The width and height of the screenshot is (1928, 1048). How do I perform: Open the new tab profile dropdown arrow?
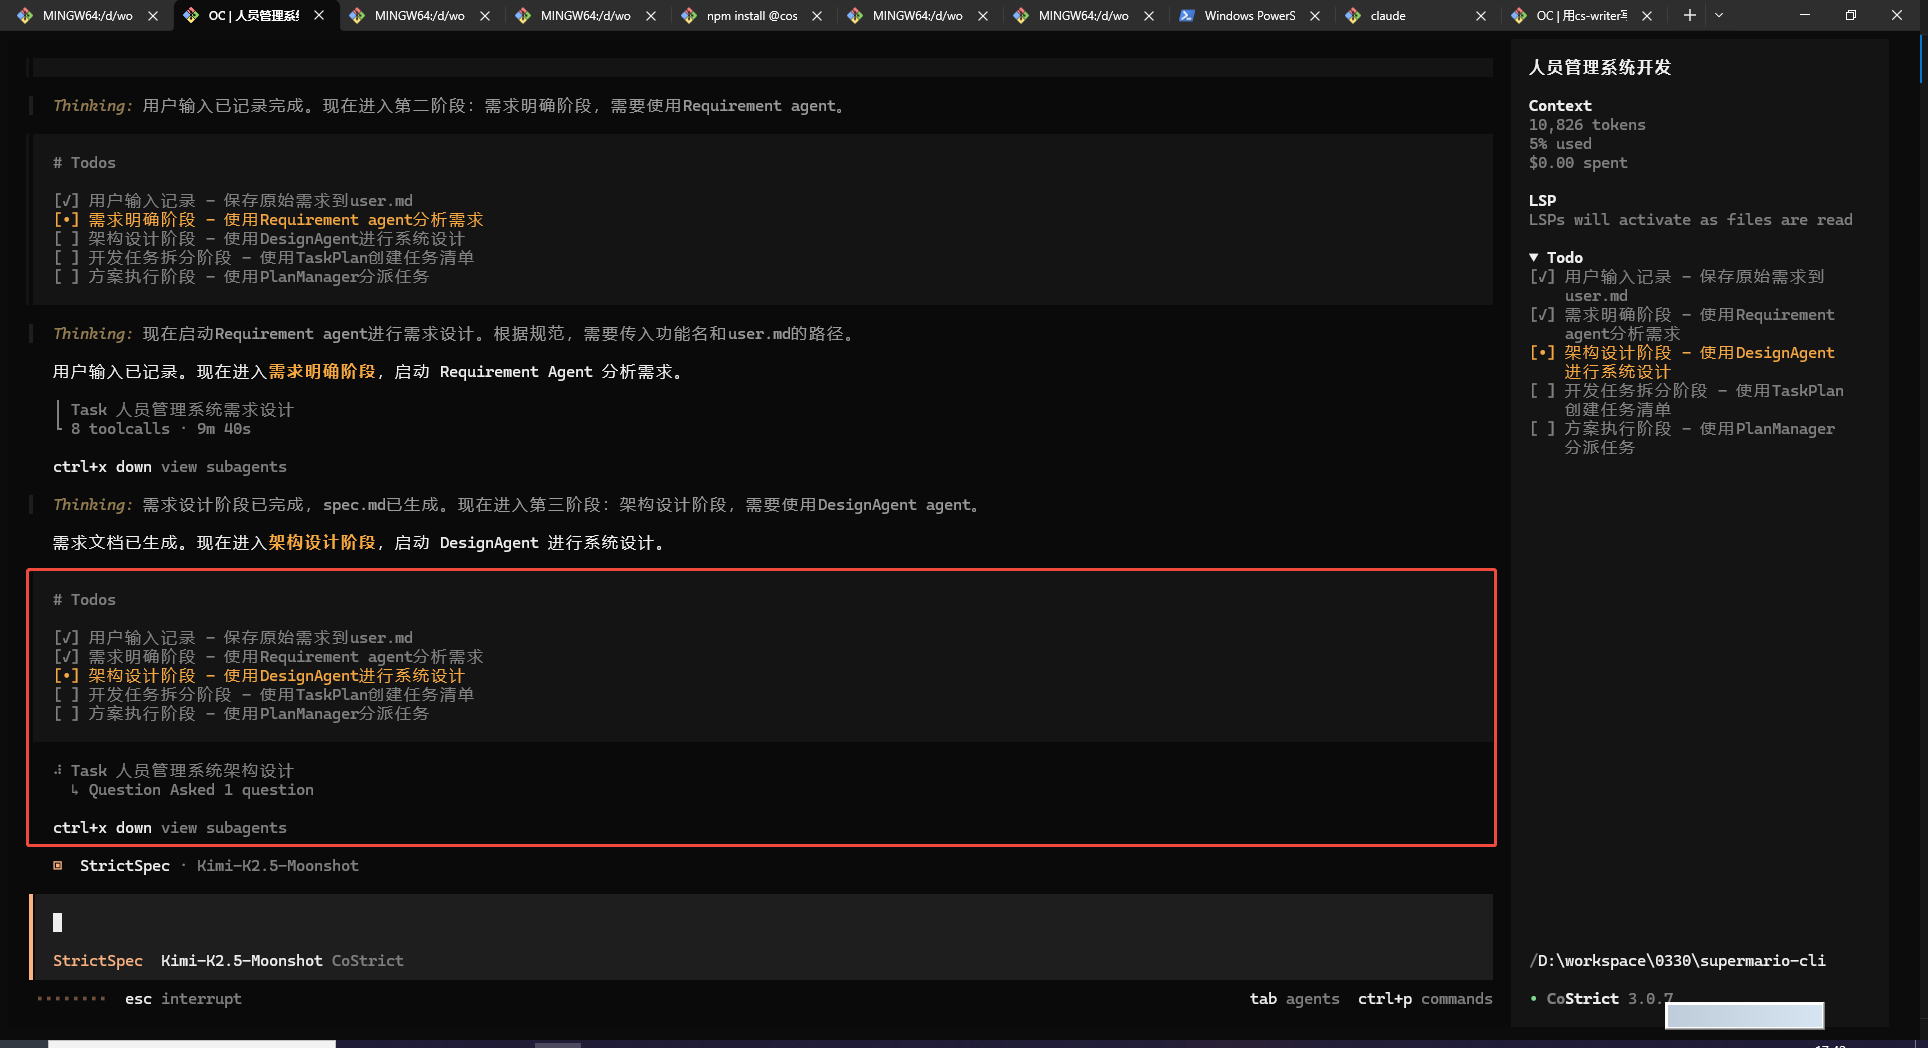1719,15
